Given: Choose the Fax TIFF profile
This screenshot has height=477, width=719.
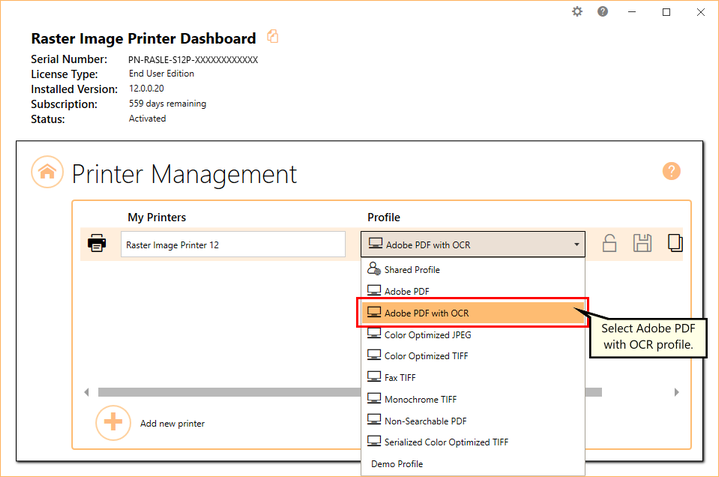Looking at the screenshot, I should 473,377.
